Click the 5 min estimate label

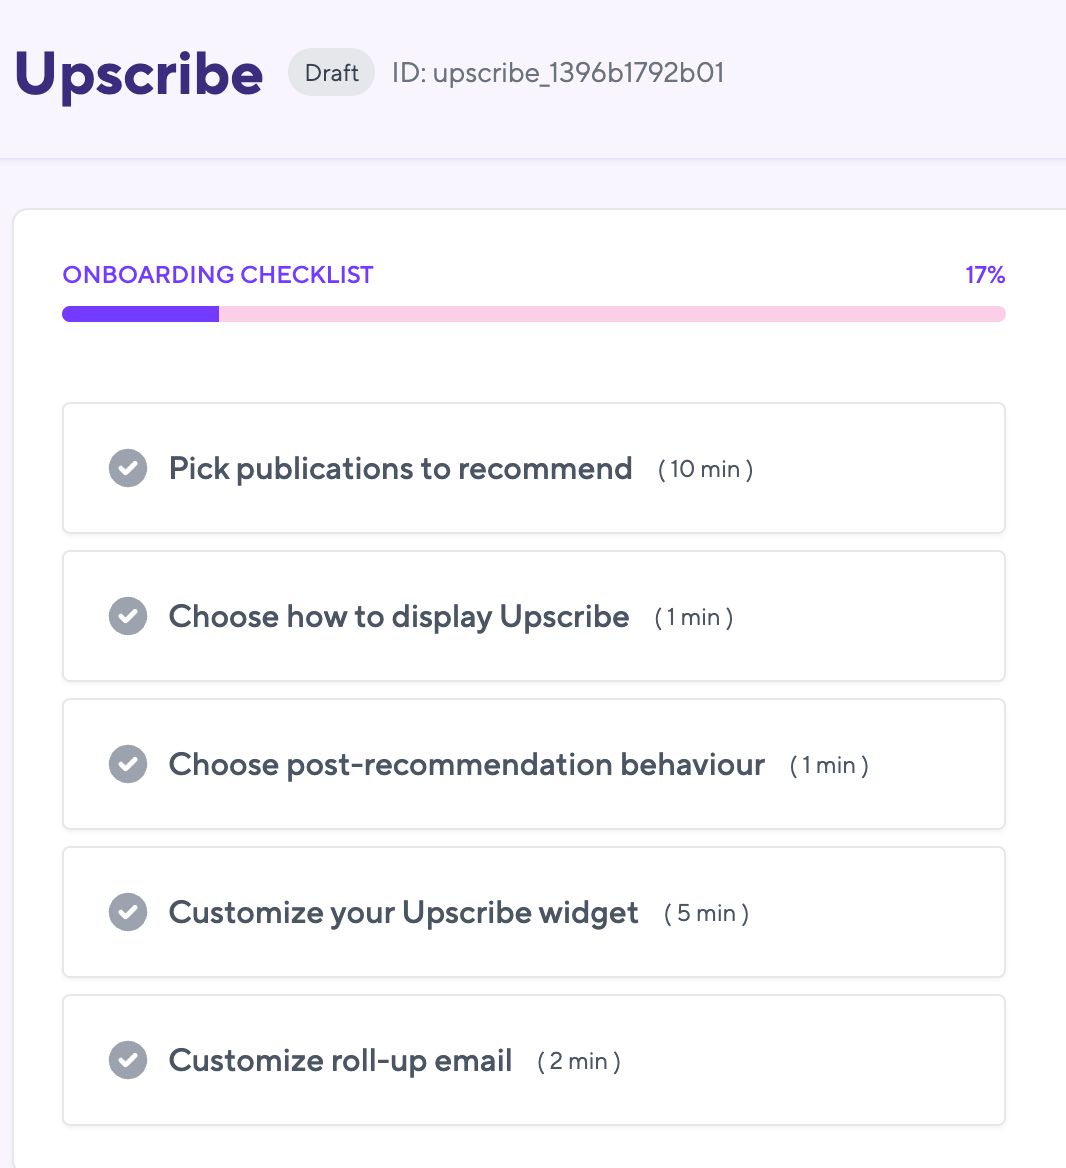pos(706,913)
